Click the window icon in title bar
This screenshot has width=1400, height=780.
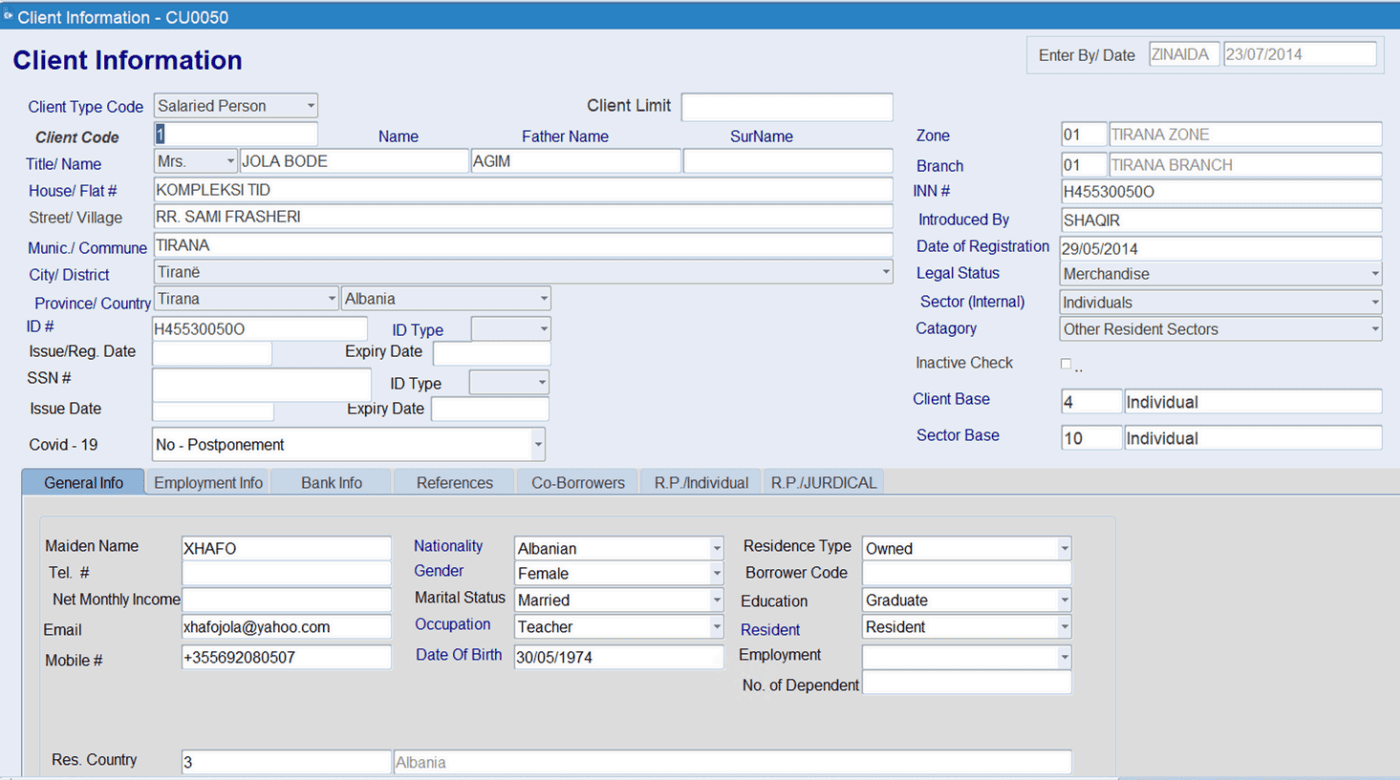click(x=8, y=16)
